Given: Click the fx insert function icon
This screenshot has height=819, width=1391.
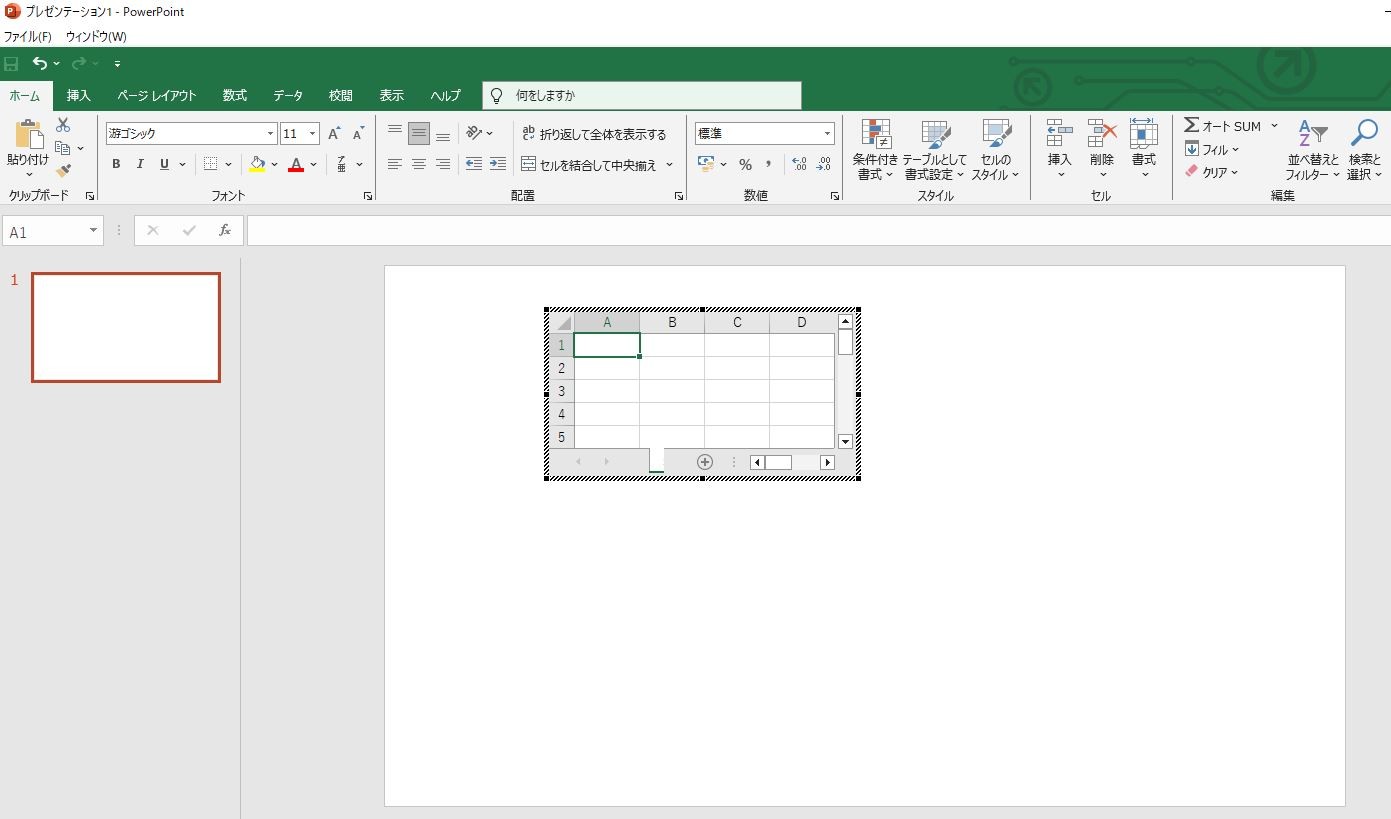Looking at the screenshot, I should point(225,231).
